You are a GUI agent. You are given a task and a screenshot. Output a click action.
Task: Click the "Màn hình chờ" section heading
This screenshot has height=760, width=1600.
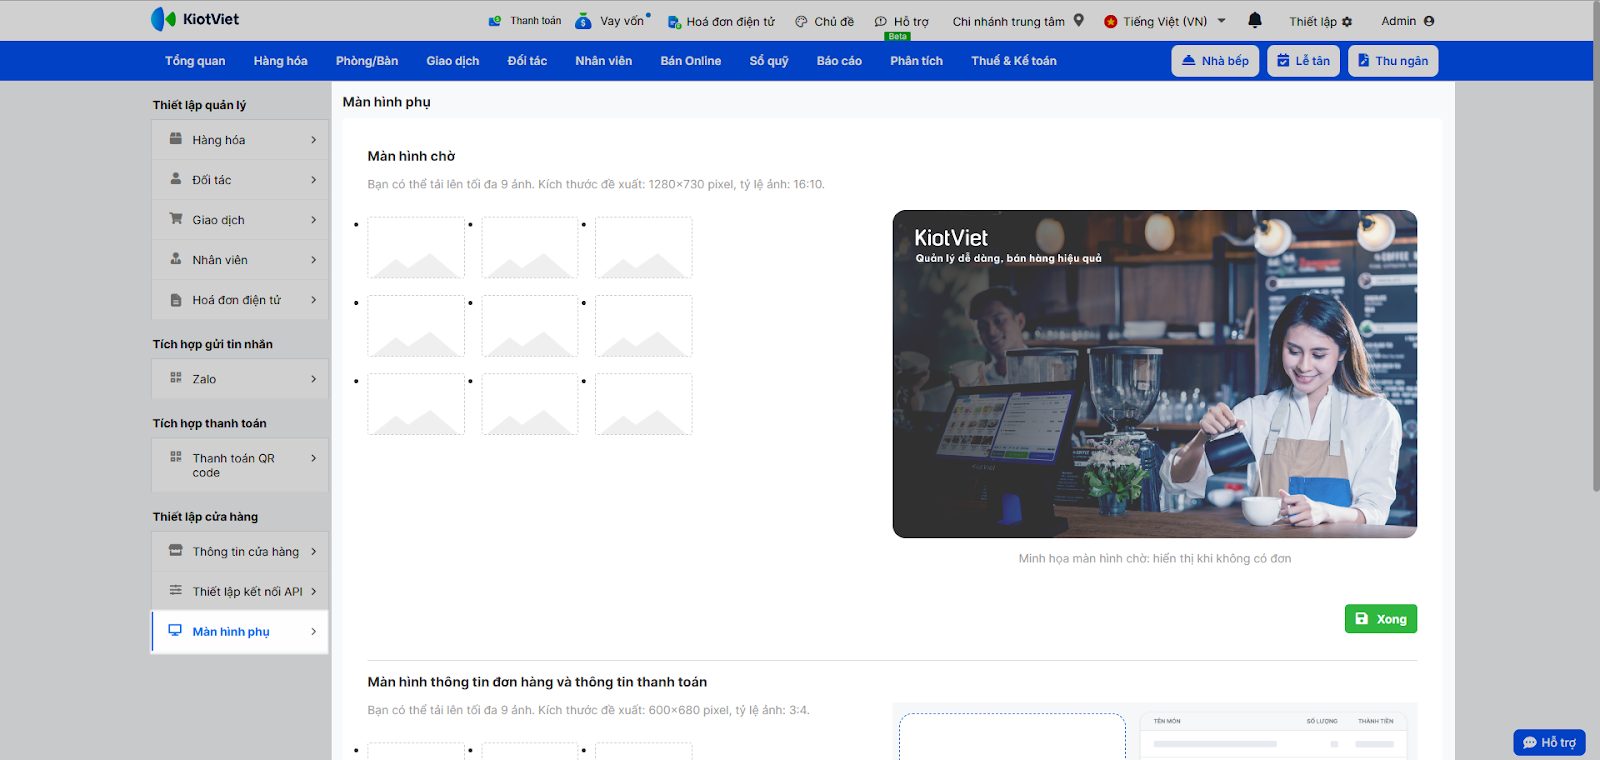411,156
